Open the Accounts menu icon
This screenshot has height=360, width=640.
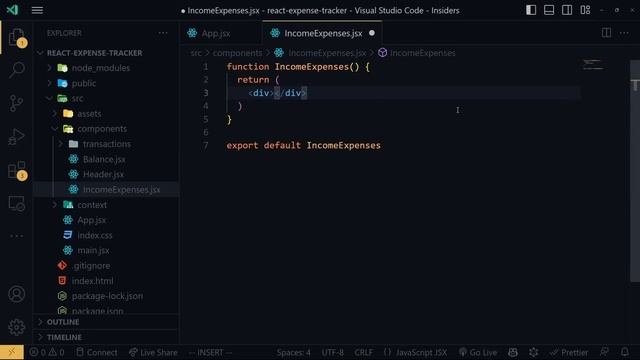[x=16, y=294]
